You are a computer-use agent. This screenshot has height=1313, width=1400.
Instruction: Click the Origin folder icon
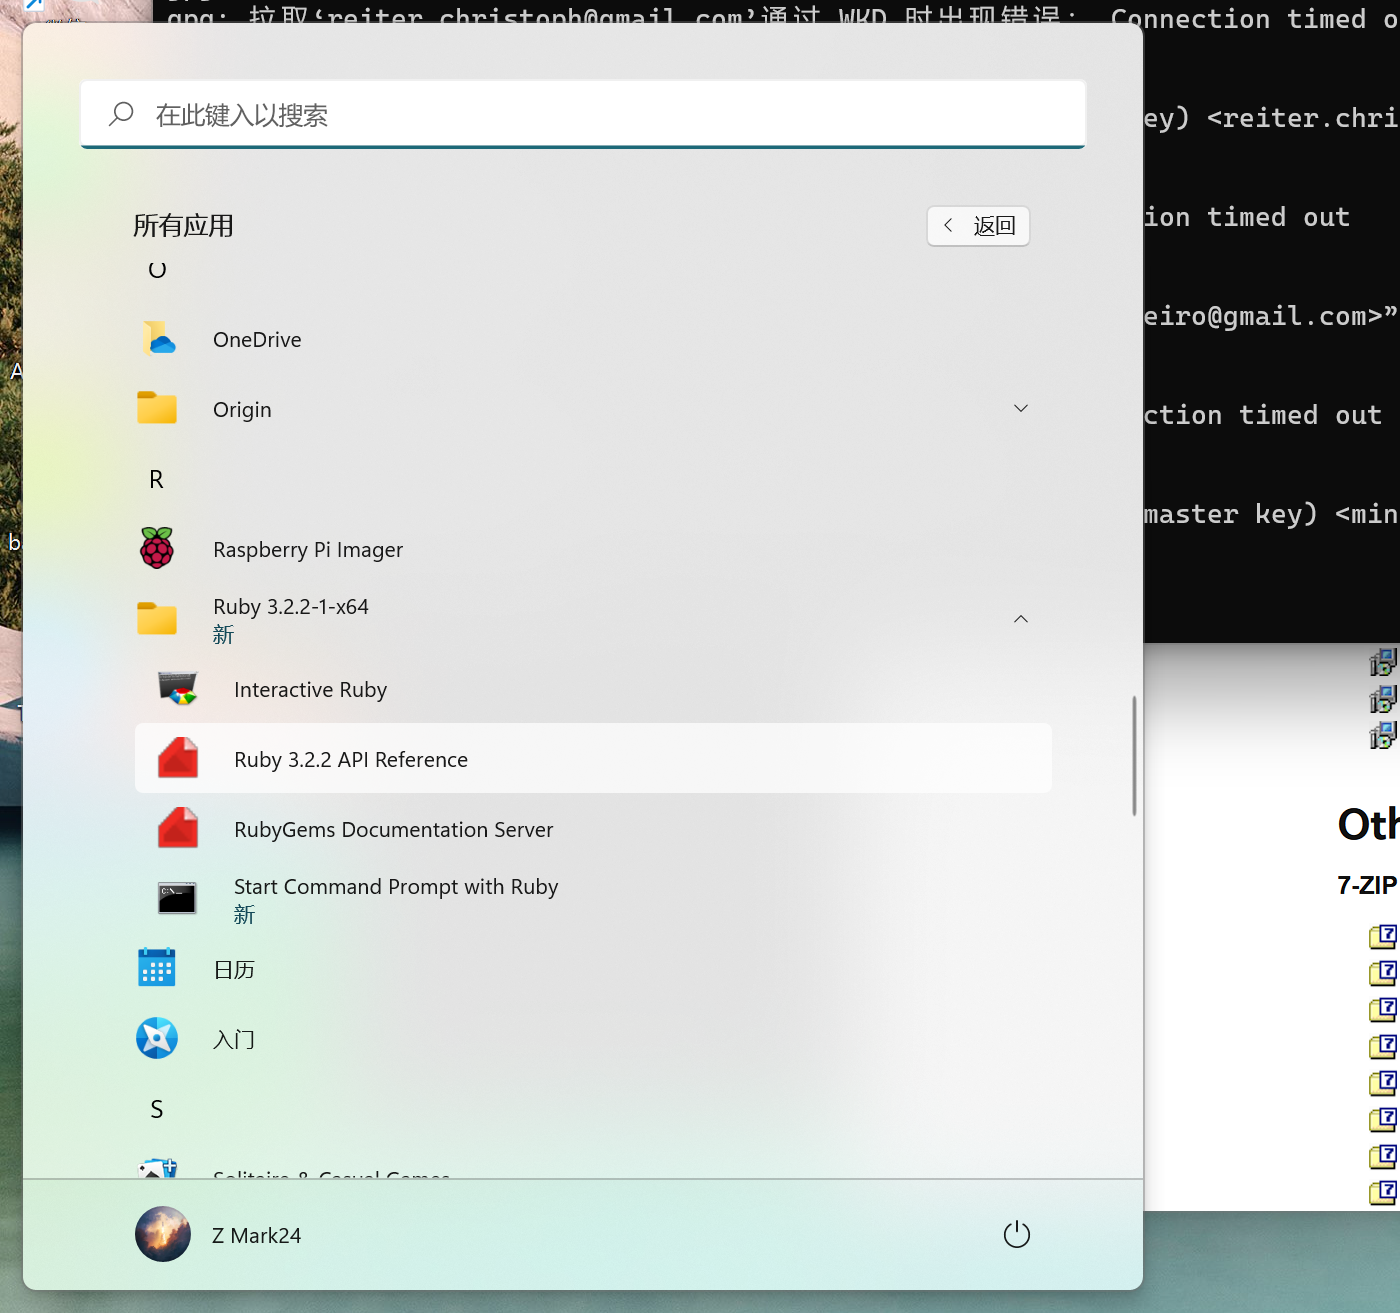coord(157,409)
